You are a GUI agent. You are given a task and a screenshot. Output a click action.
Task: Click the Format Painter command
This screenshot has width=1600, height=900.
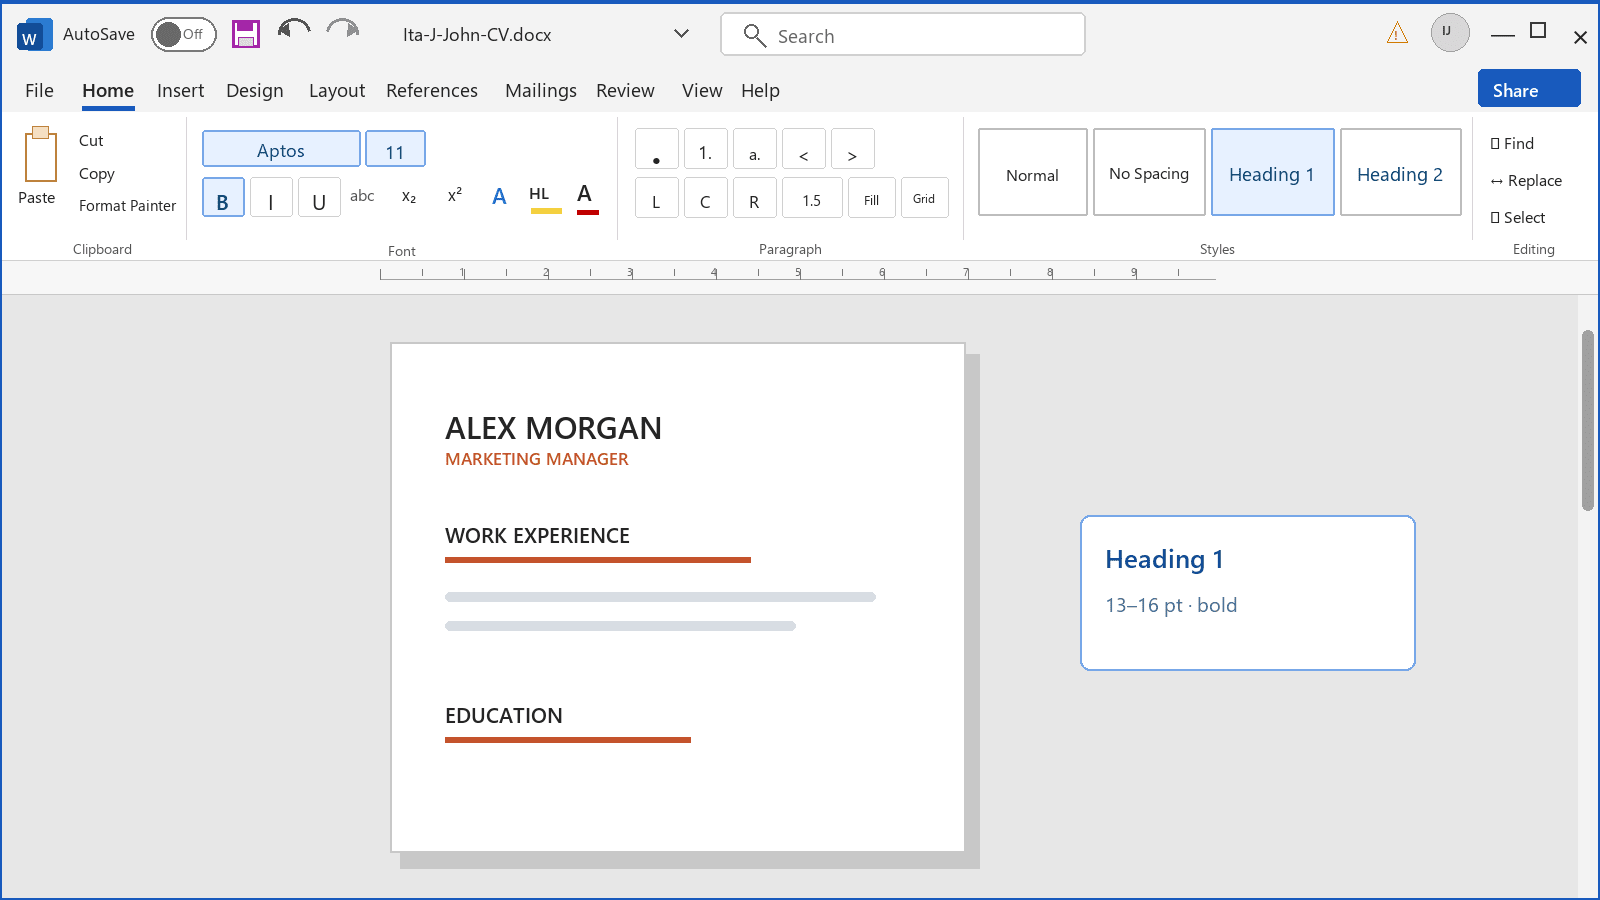[x=127, y=205]
